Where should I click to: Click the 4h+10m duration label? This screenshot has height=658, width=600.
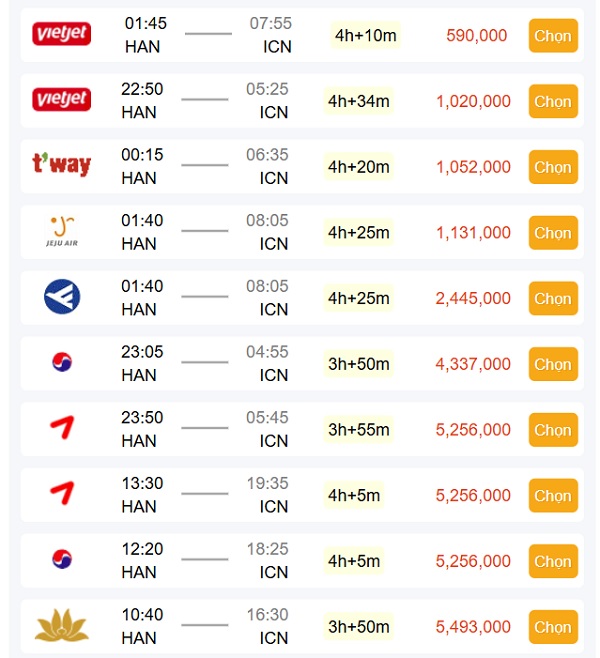coord(365,36)
